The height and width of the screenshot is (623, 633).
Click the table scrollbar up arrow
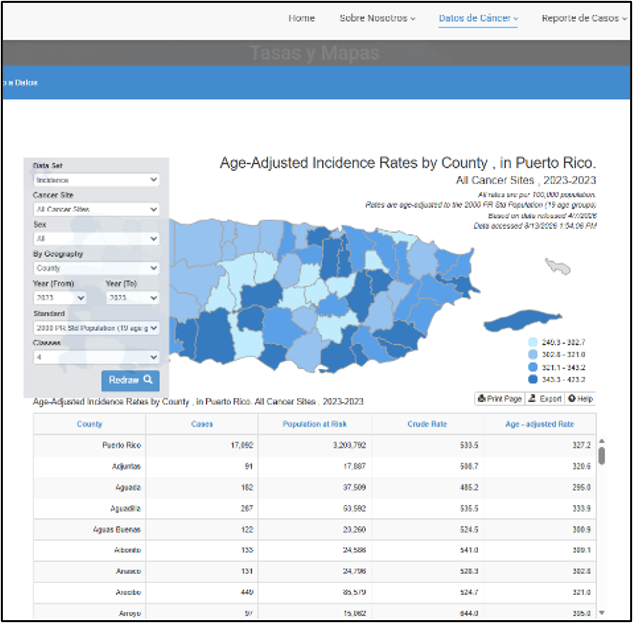[x=602, y=441]
